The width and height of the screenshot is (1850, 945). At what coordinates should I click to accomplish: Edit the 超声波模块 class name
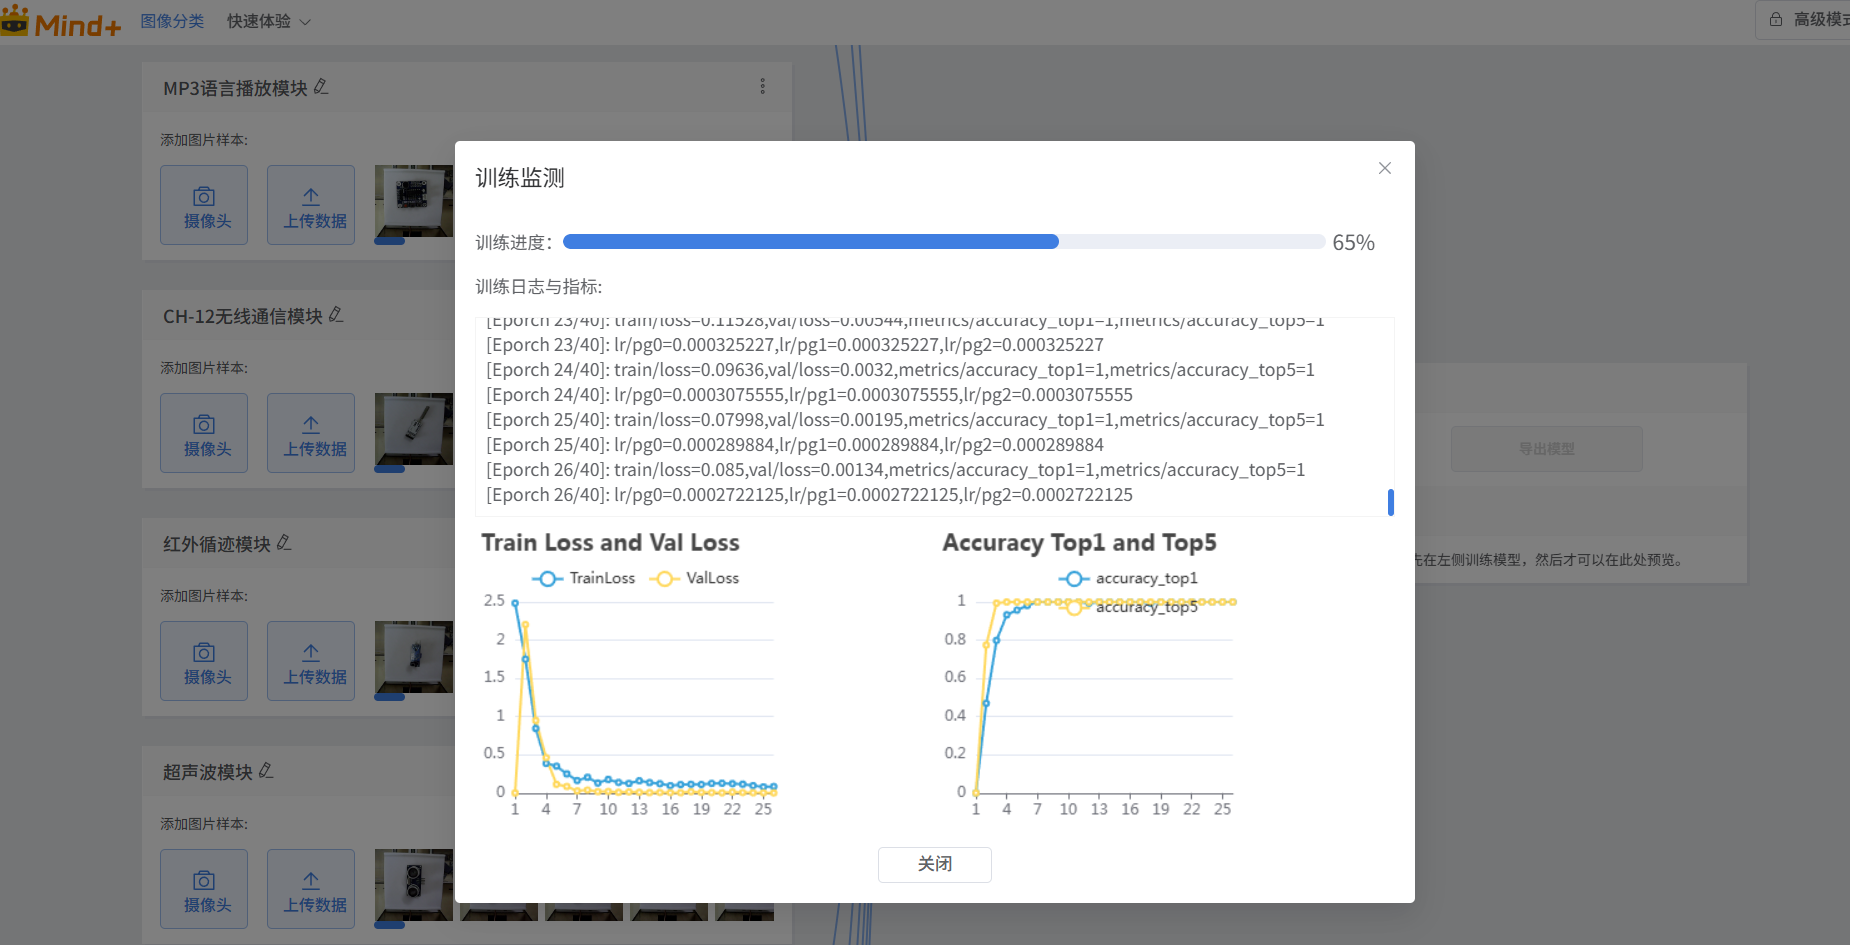(x=266, y=771)
